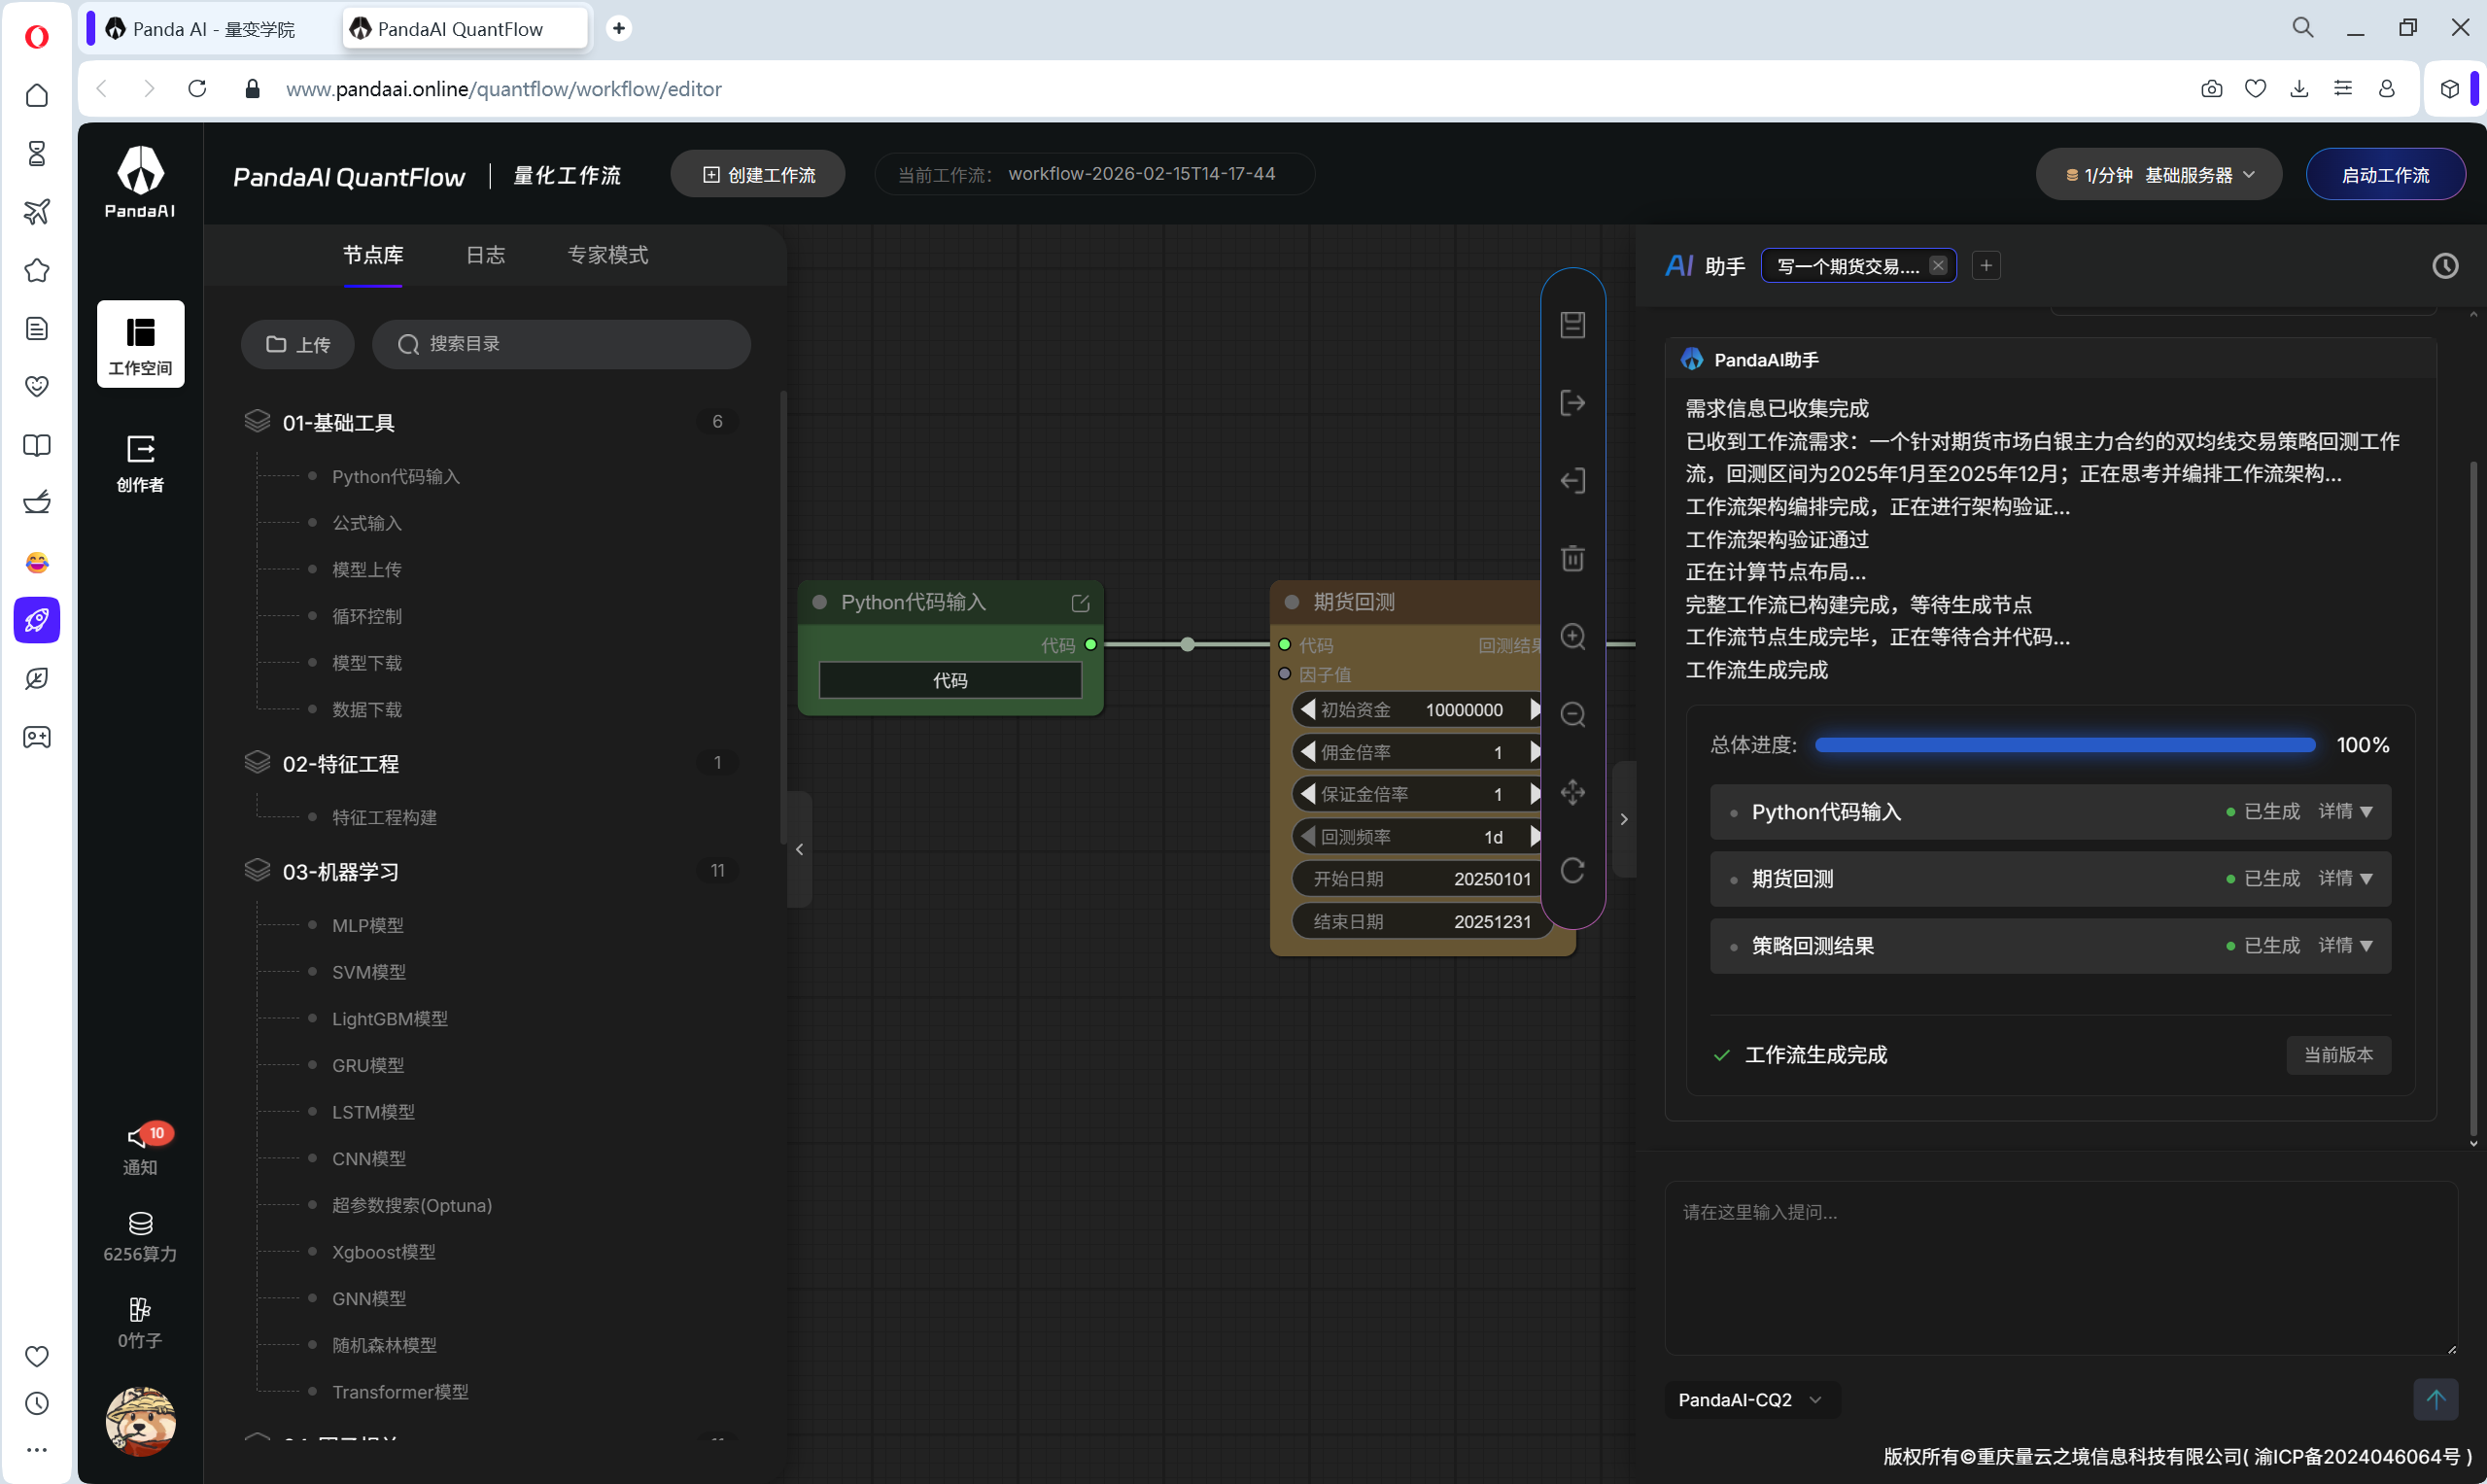Decrease 佣金倍率 value with left arrow
Screen dimensions: 2487x1484
tap(1307, 751)
